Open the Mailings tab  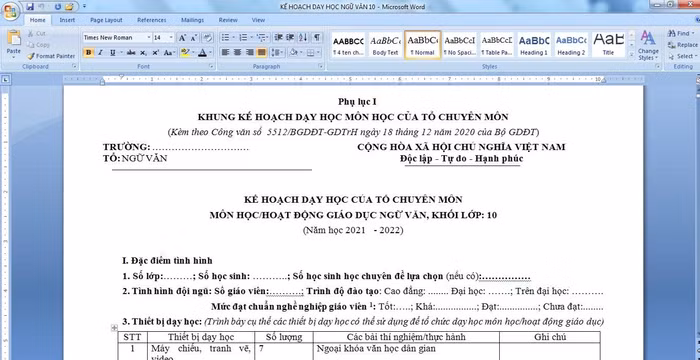[192, 20]
